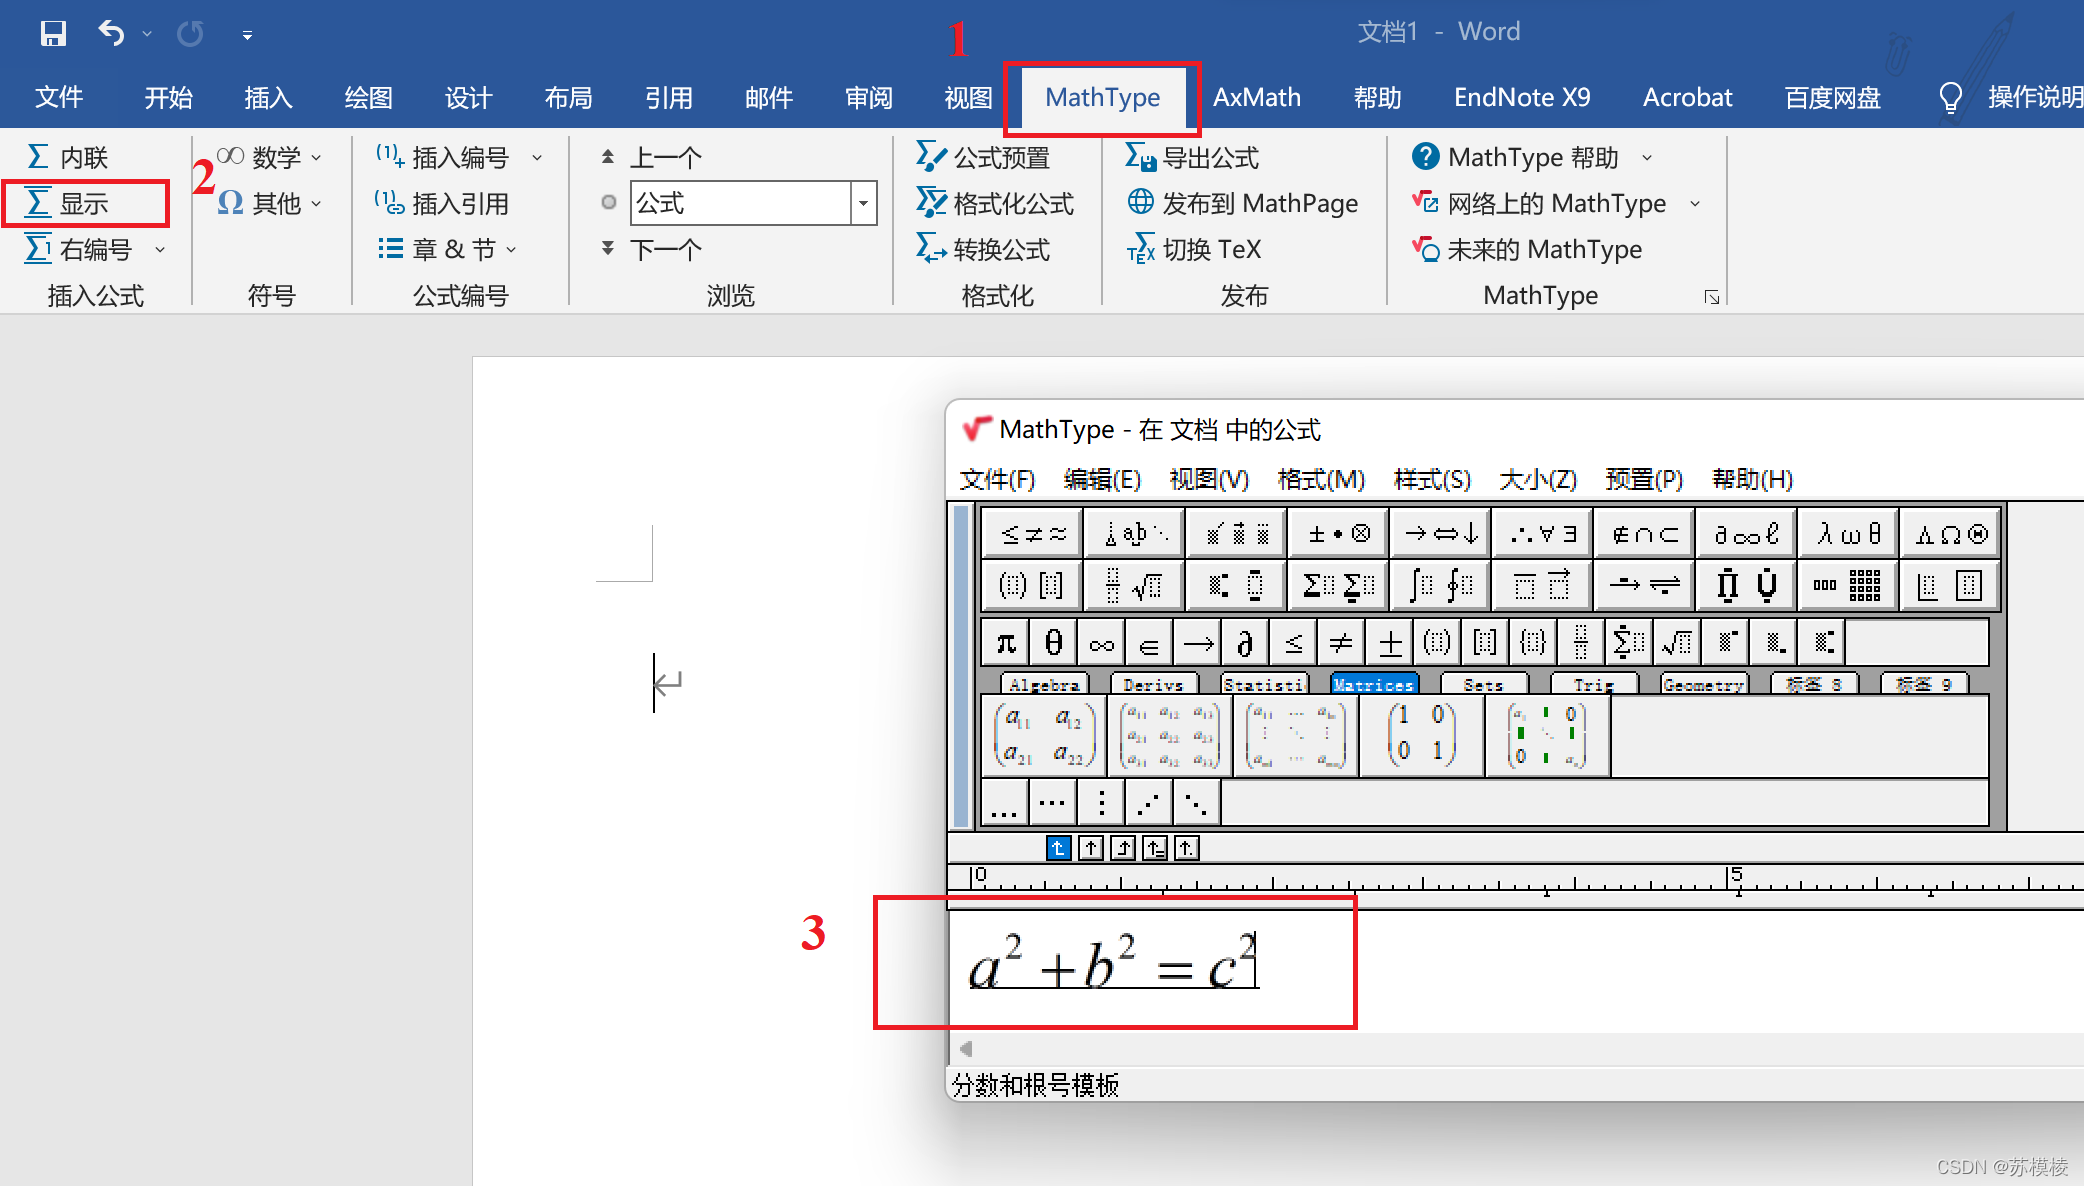Click 发布到 MathPage icon

click(1141, 202)
